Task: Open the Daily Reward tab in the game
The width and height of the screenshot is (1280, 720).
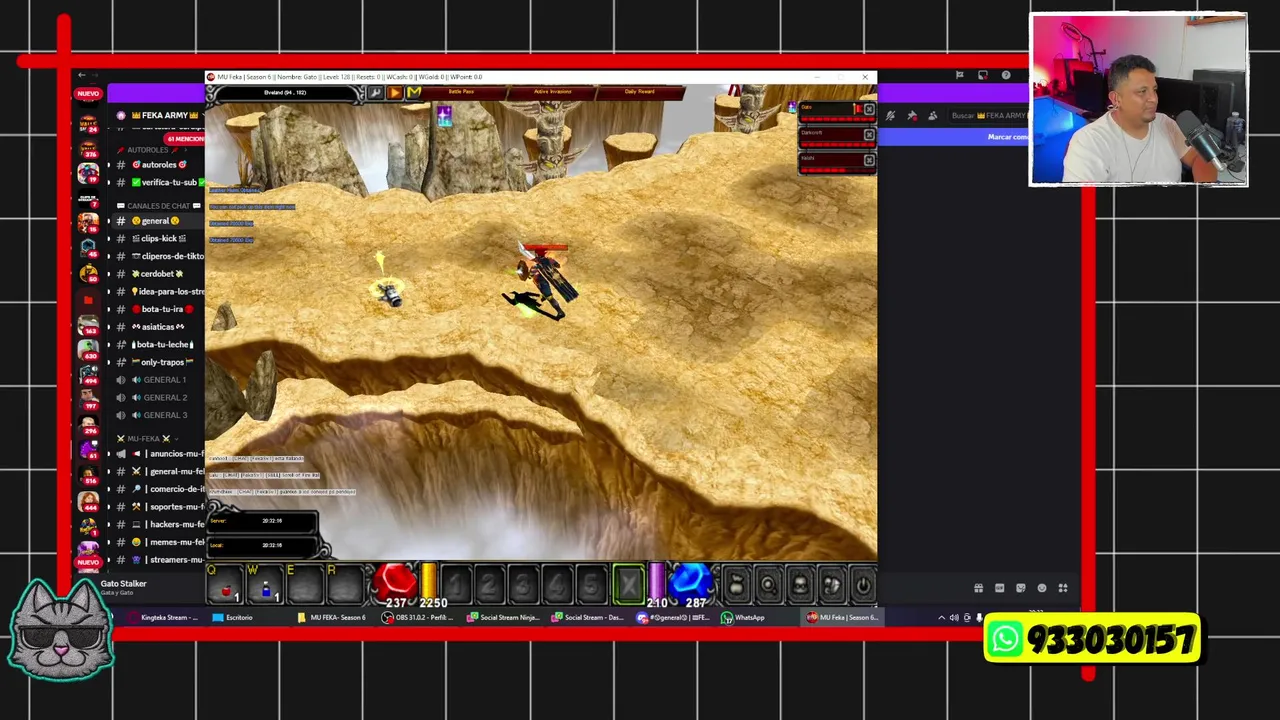Action: coord(639,92)
